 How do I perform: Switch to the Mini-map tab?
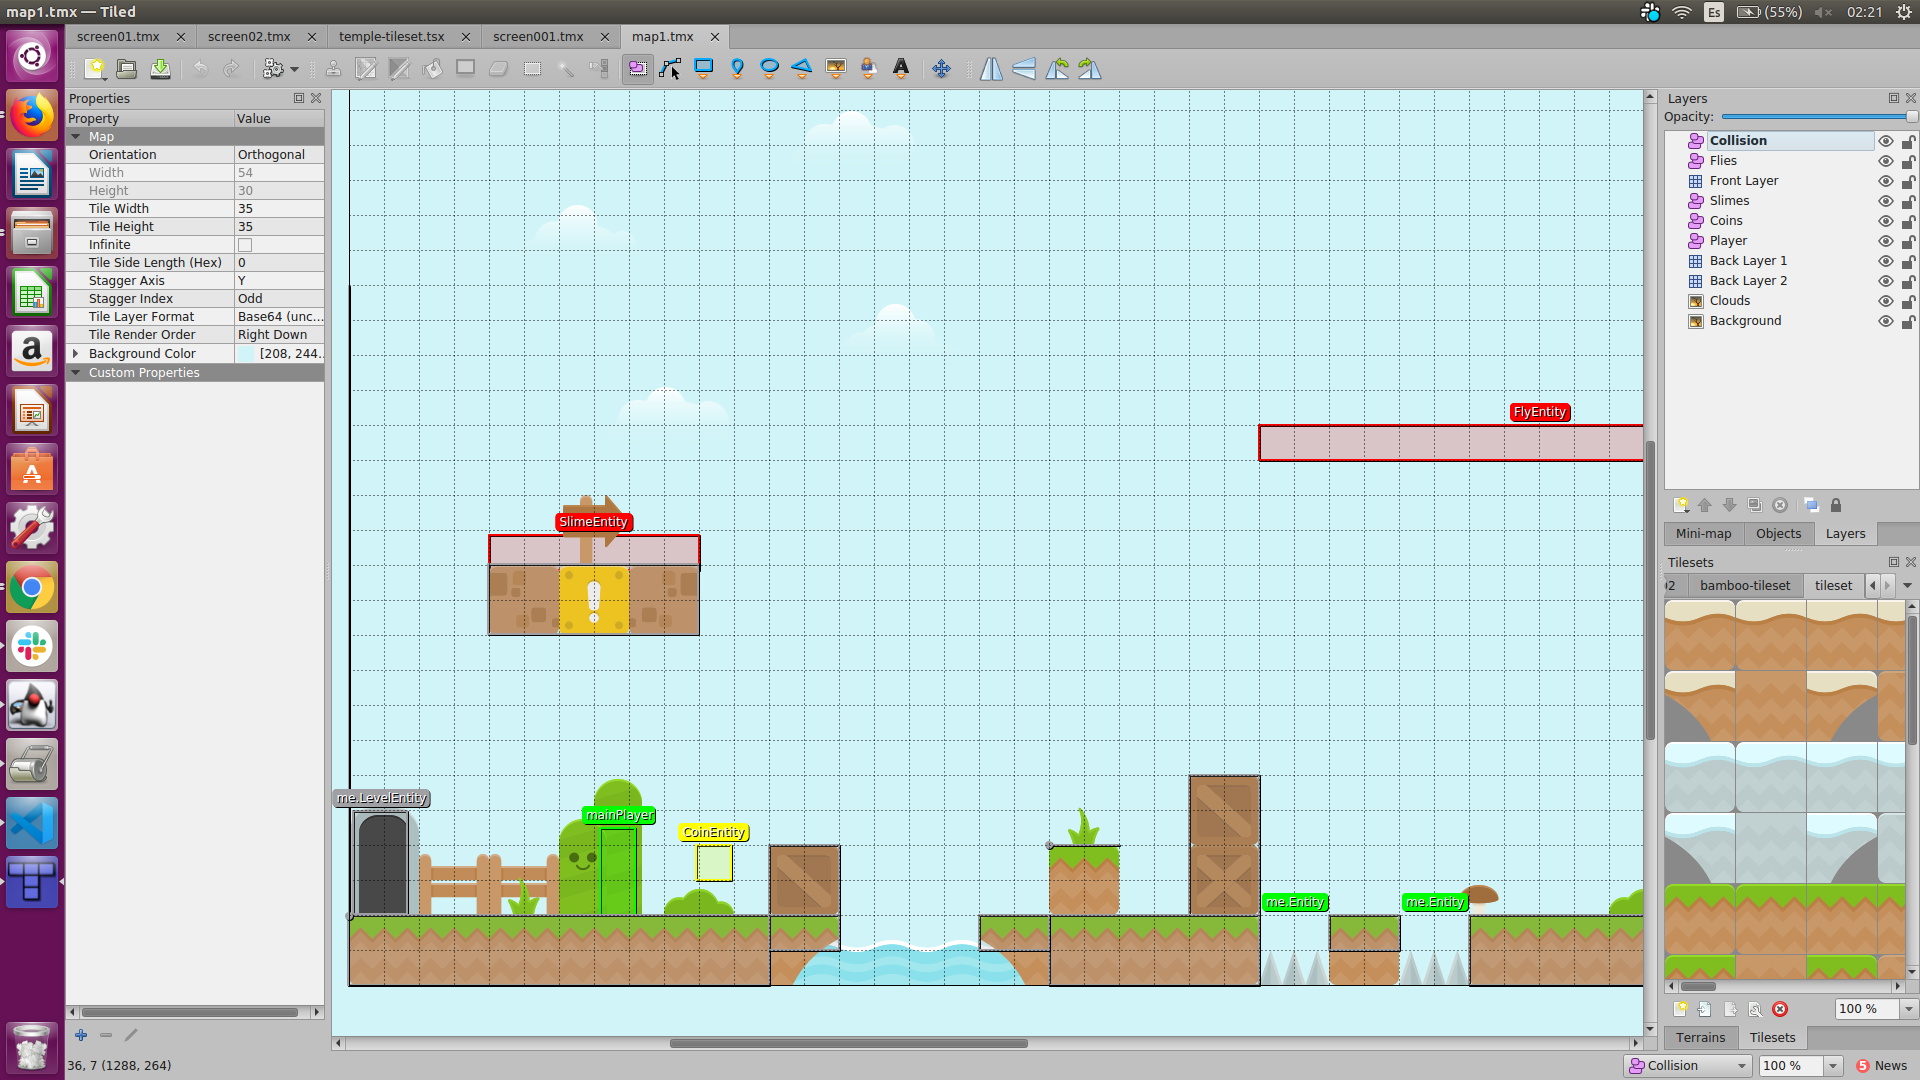pyautogui.click(x=1704, y=533)
